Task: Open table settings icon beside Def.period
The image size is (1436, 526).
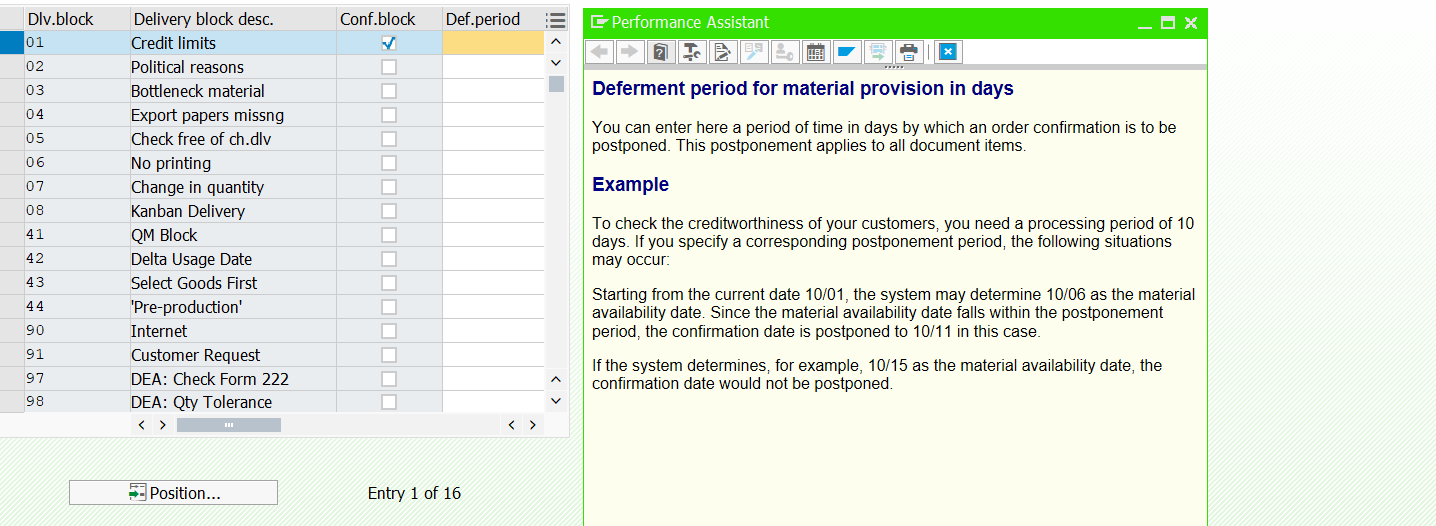Action: point(557,20)
